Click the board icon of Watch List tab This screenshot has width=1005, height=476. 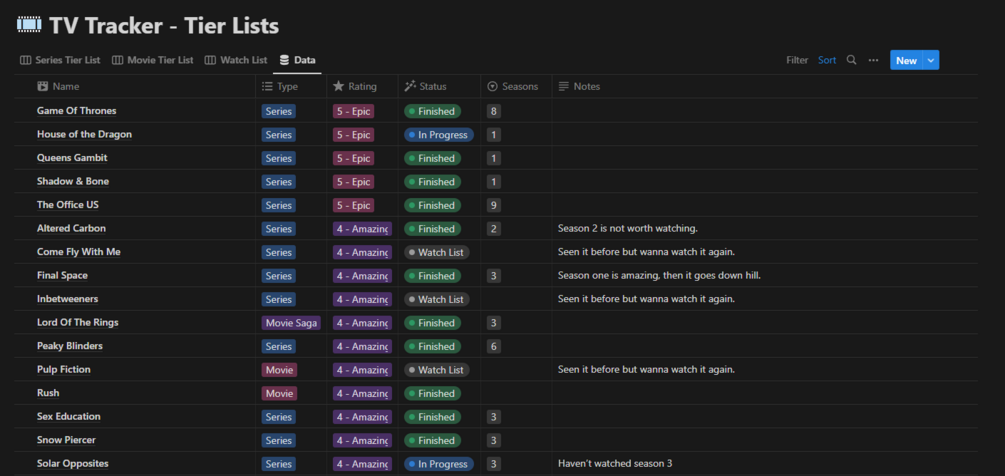click(210, 60)
